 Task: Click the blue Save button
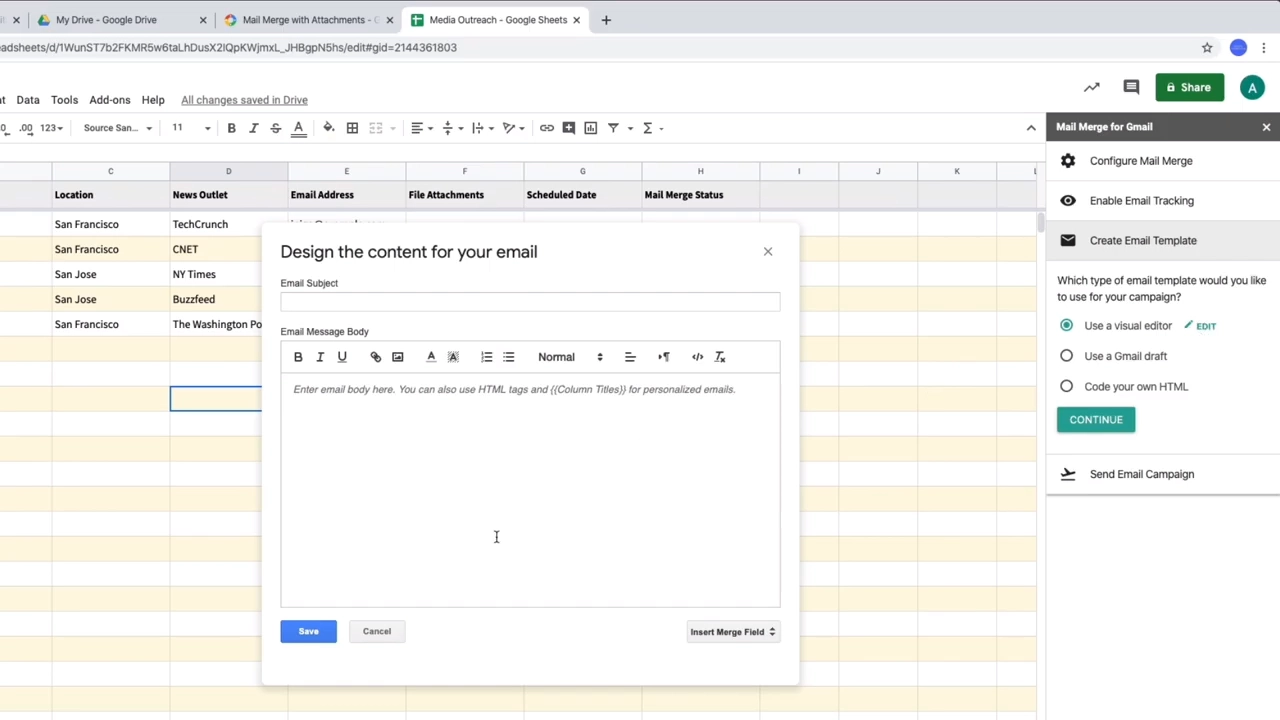(308, 631)
